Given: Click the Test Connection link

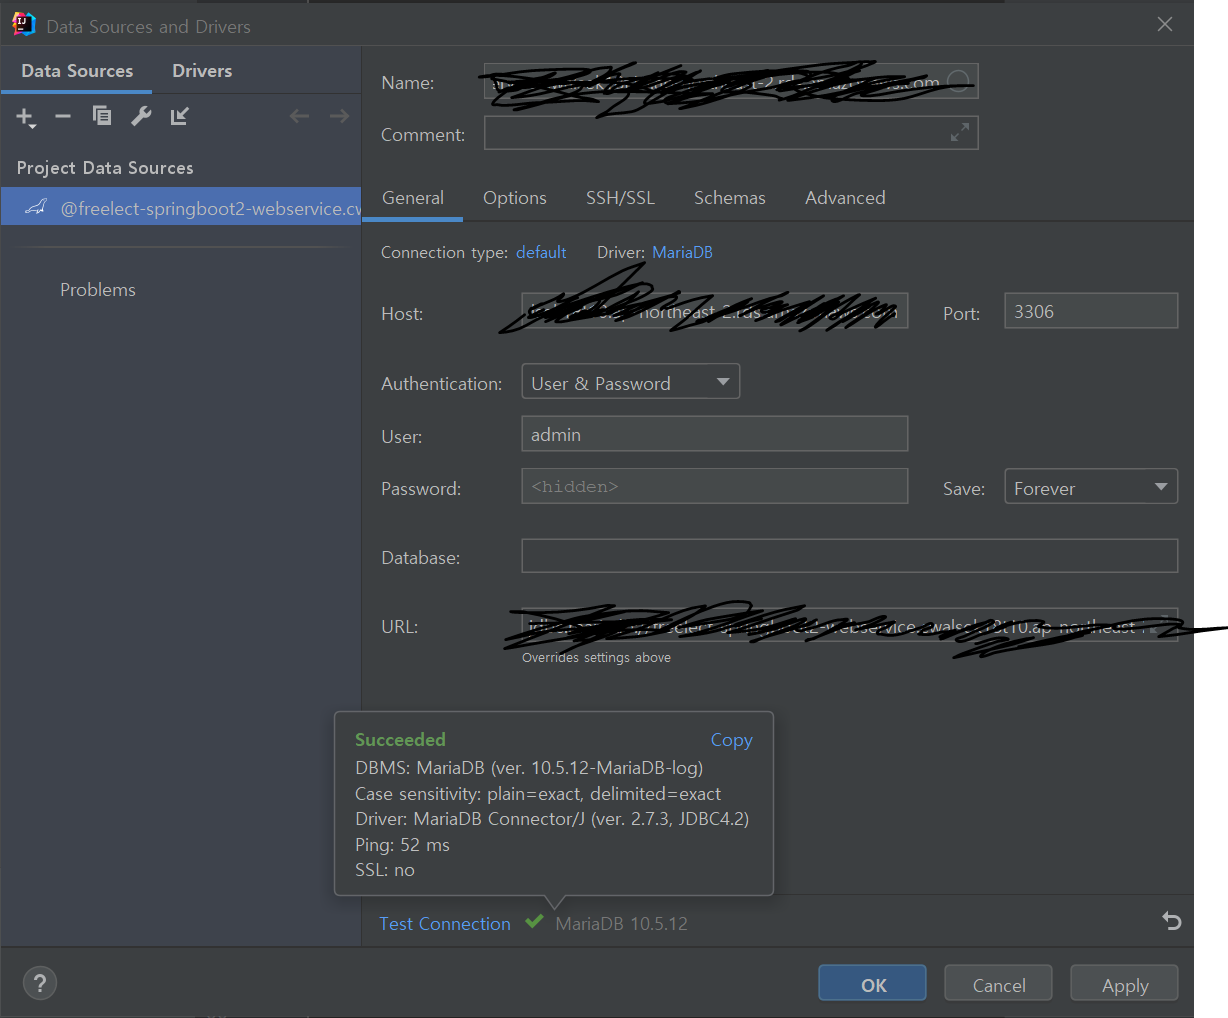Looking at the screenshot, I should (445, 924).
